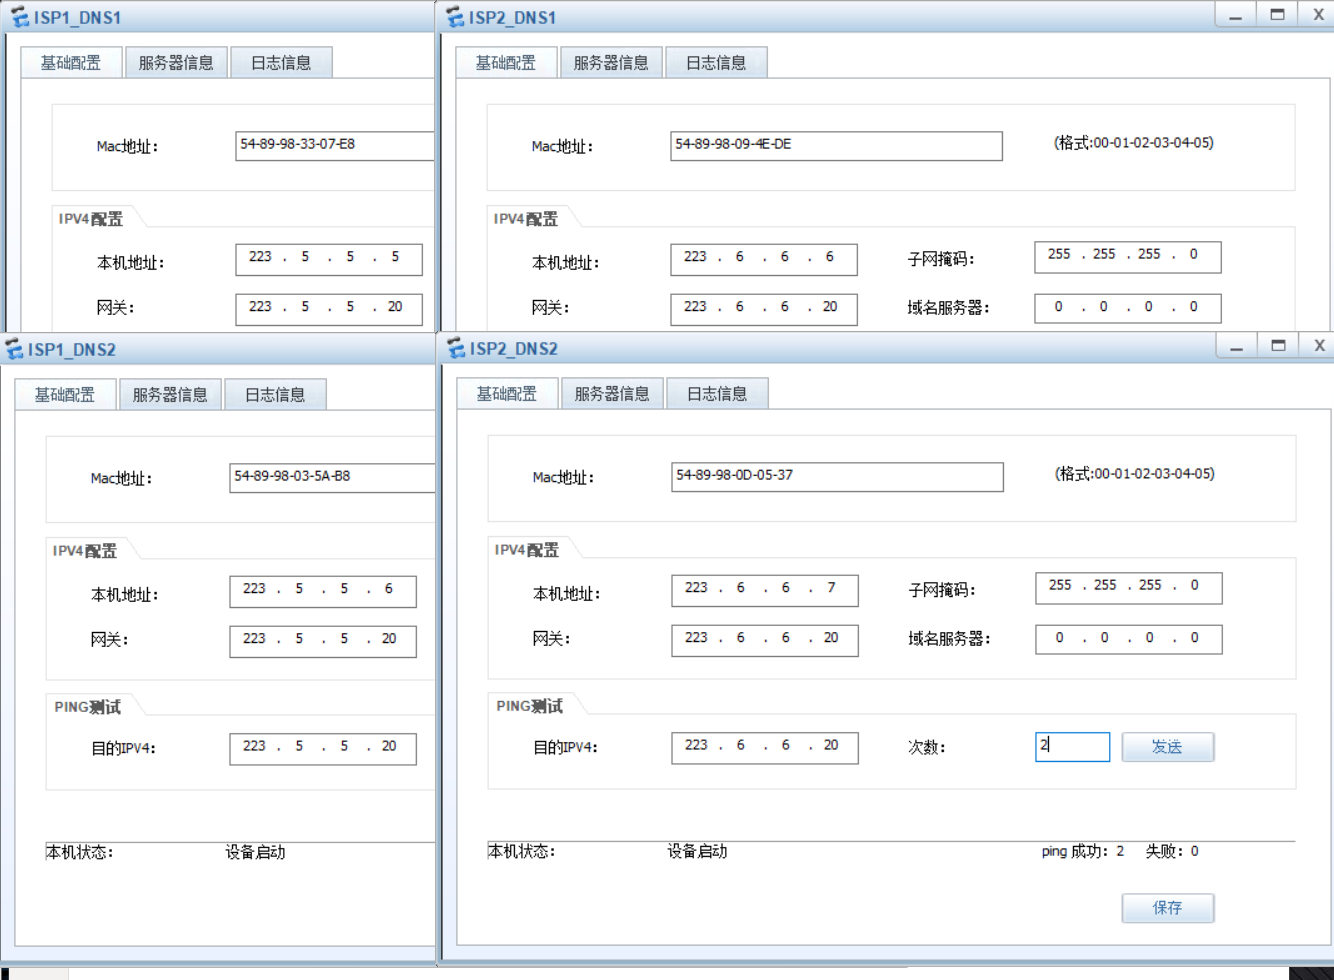
Task: View 日志信息 tab in ISP2_DNS2 window
Action: pyautogui.click(x=717, y=393)
